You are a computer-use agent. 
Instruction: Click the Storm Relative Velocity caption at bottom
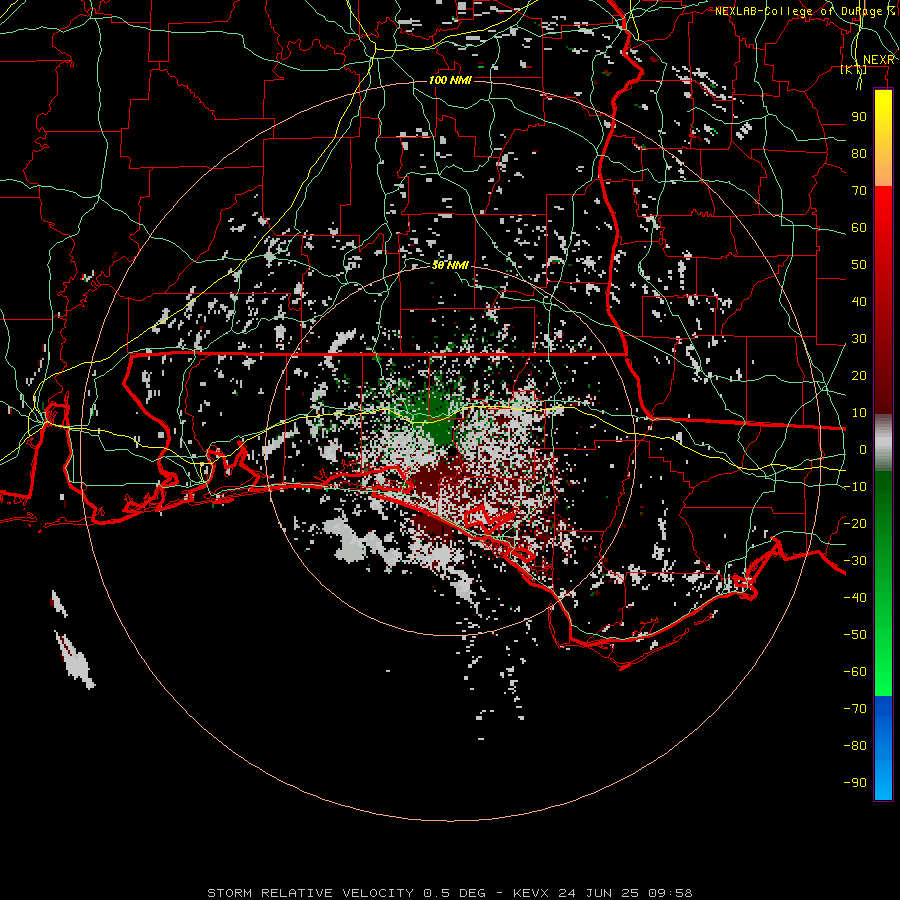[450, 893]
